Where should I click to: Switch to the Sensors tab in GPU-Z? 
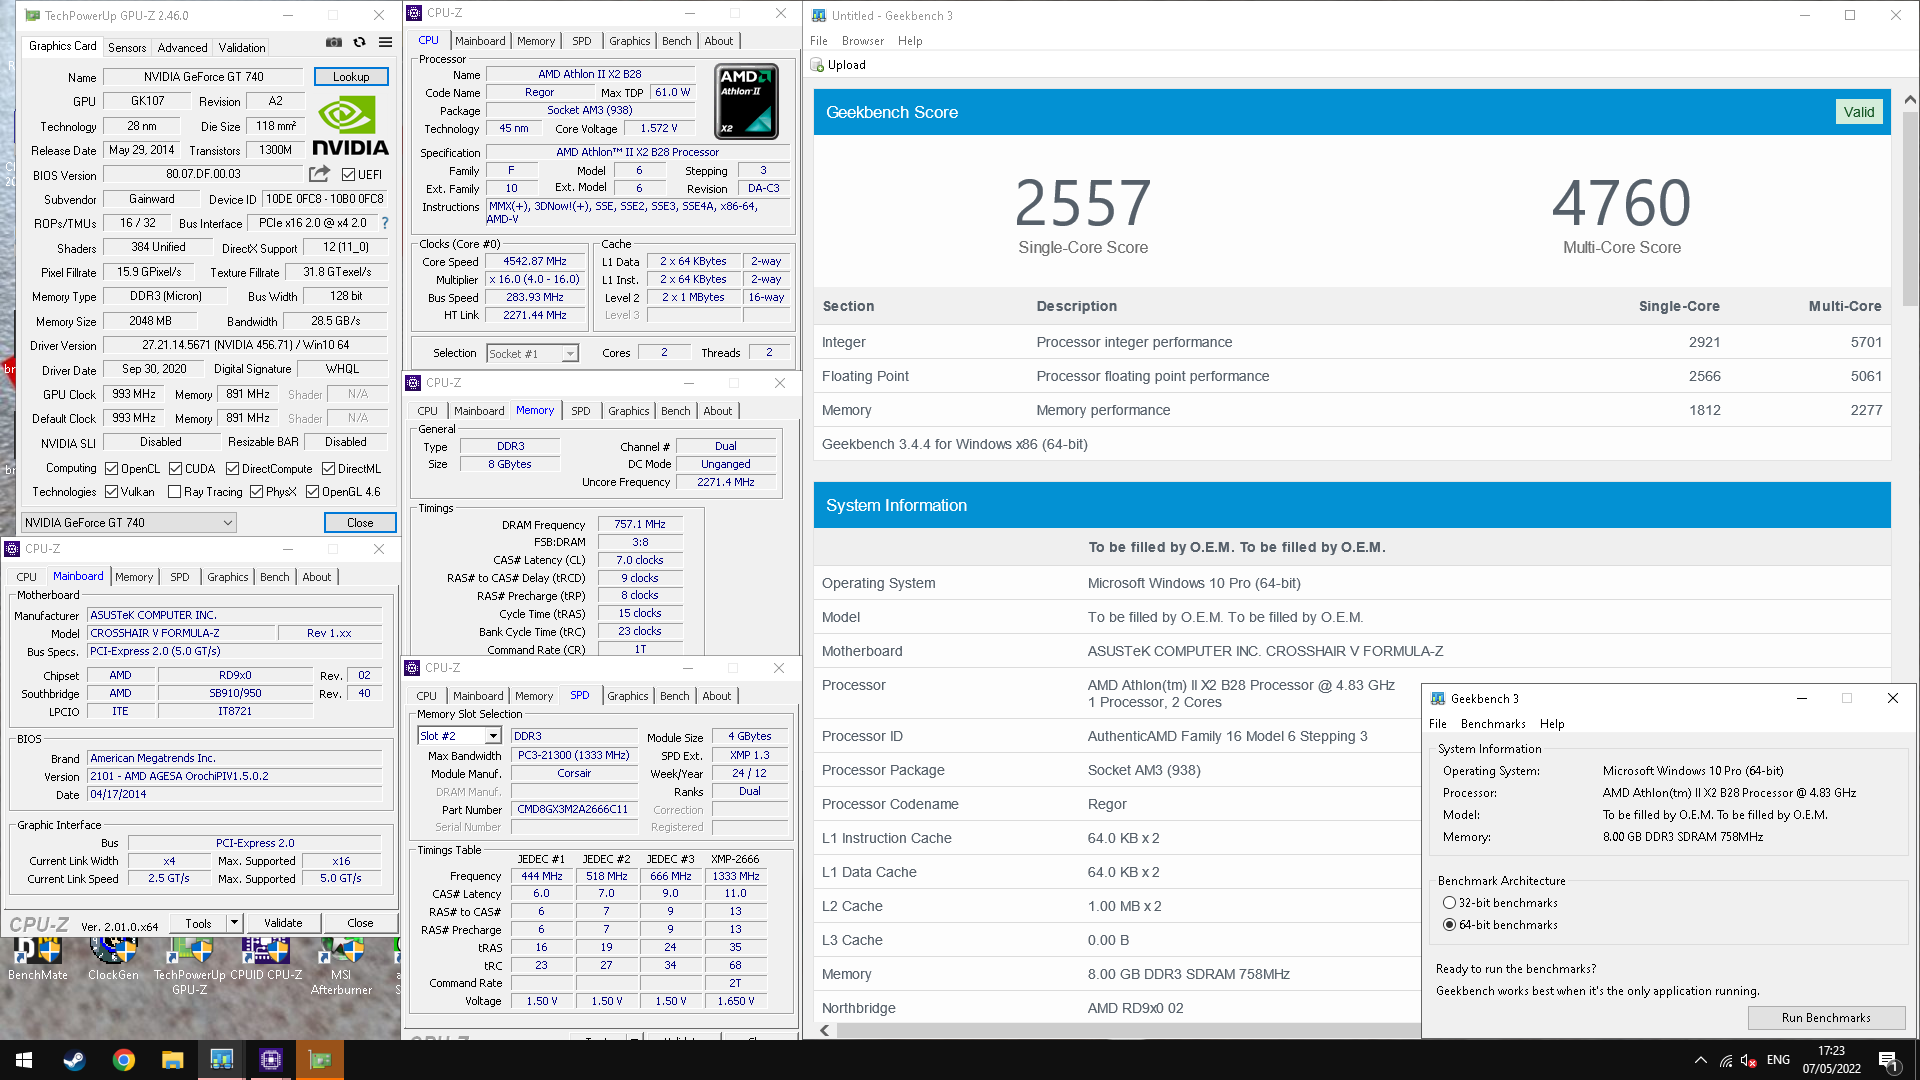point(127,47)
